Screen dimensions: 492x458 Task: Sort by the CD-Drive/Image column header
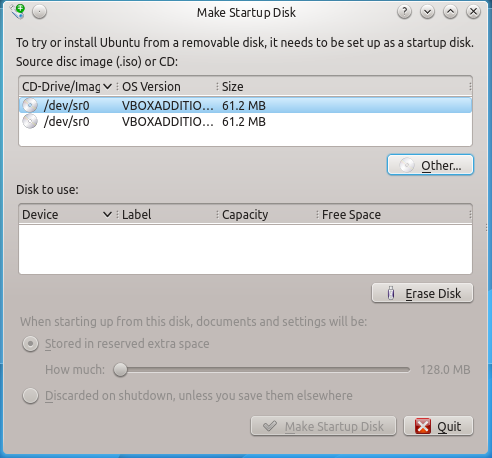coord(67,87)
